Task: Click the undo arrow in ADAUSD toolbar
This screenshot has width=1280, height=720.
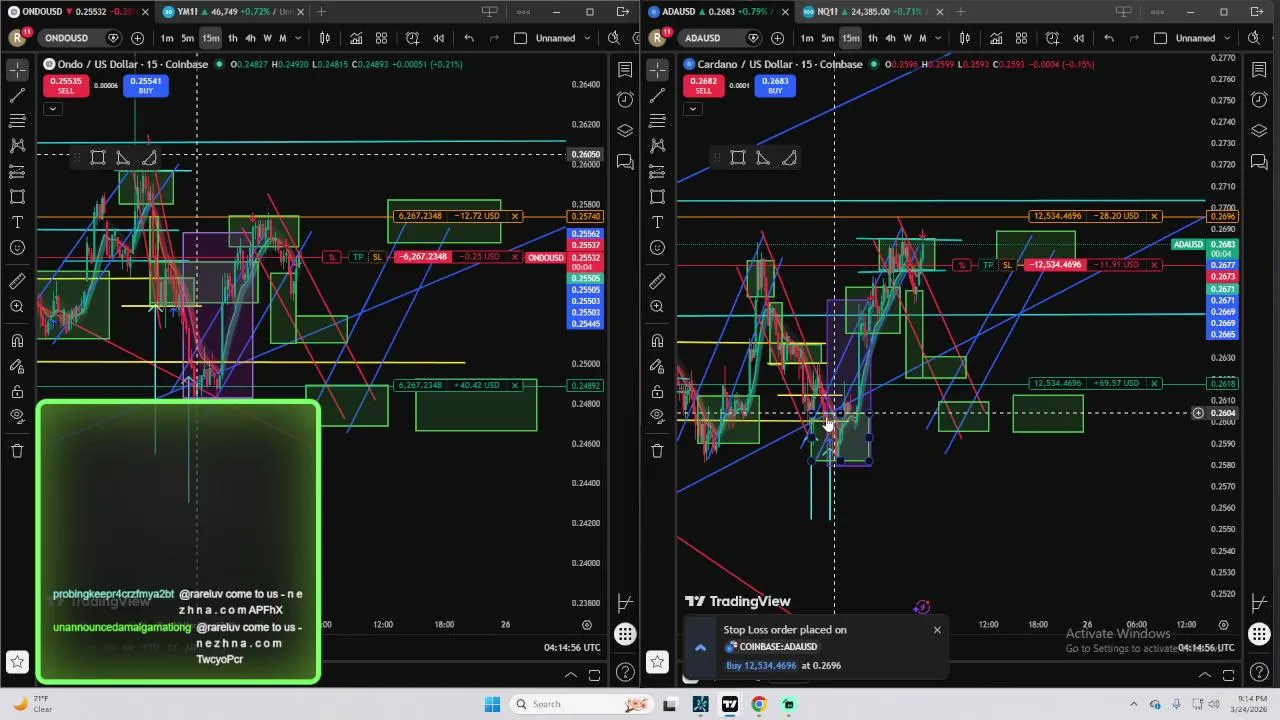Action: pyautogui.click(x=1109, y=38)
